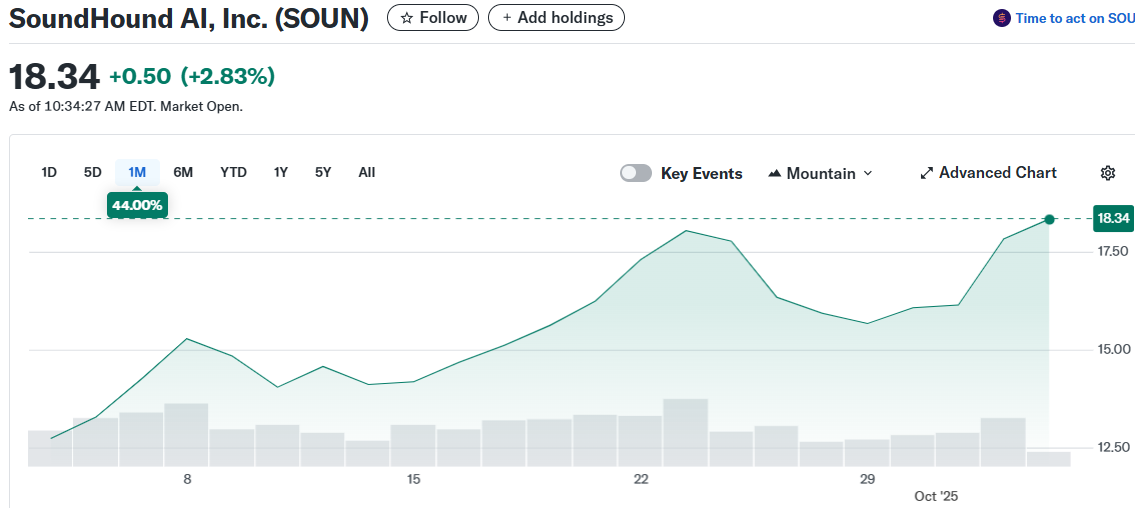Open chart settings gear icon

pos(1107,173)
